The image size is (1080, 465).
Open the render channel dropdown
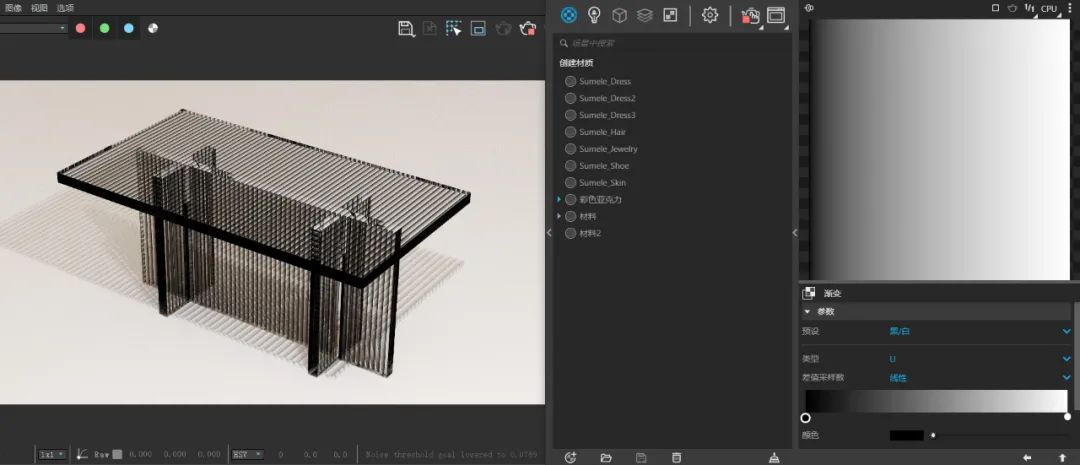(x=33, y=28)
